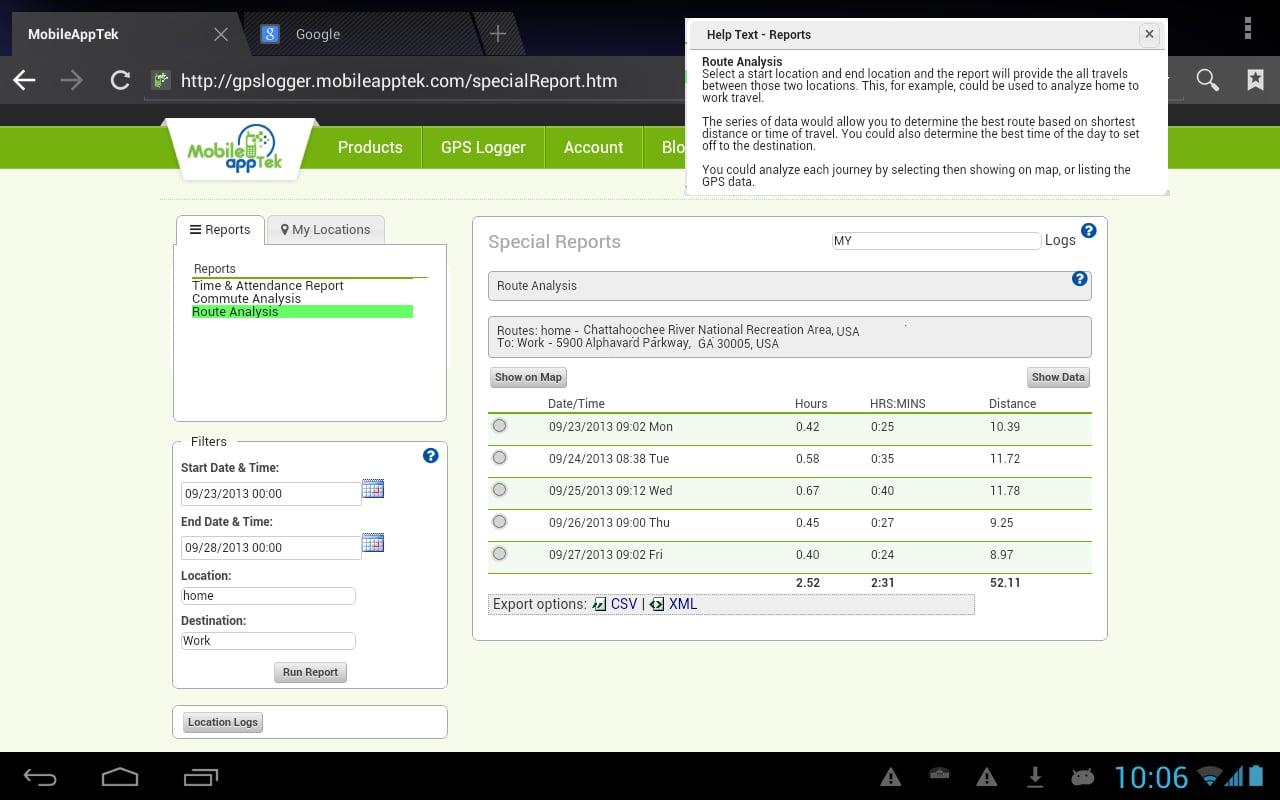Viewport: 1280px width, 800px height.
Task: Open the Products menu
Action: 370,147
